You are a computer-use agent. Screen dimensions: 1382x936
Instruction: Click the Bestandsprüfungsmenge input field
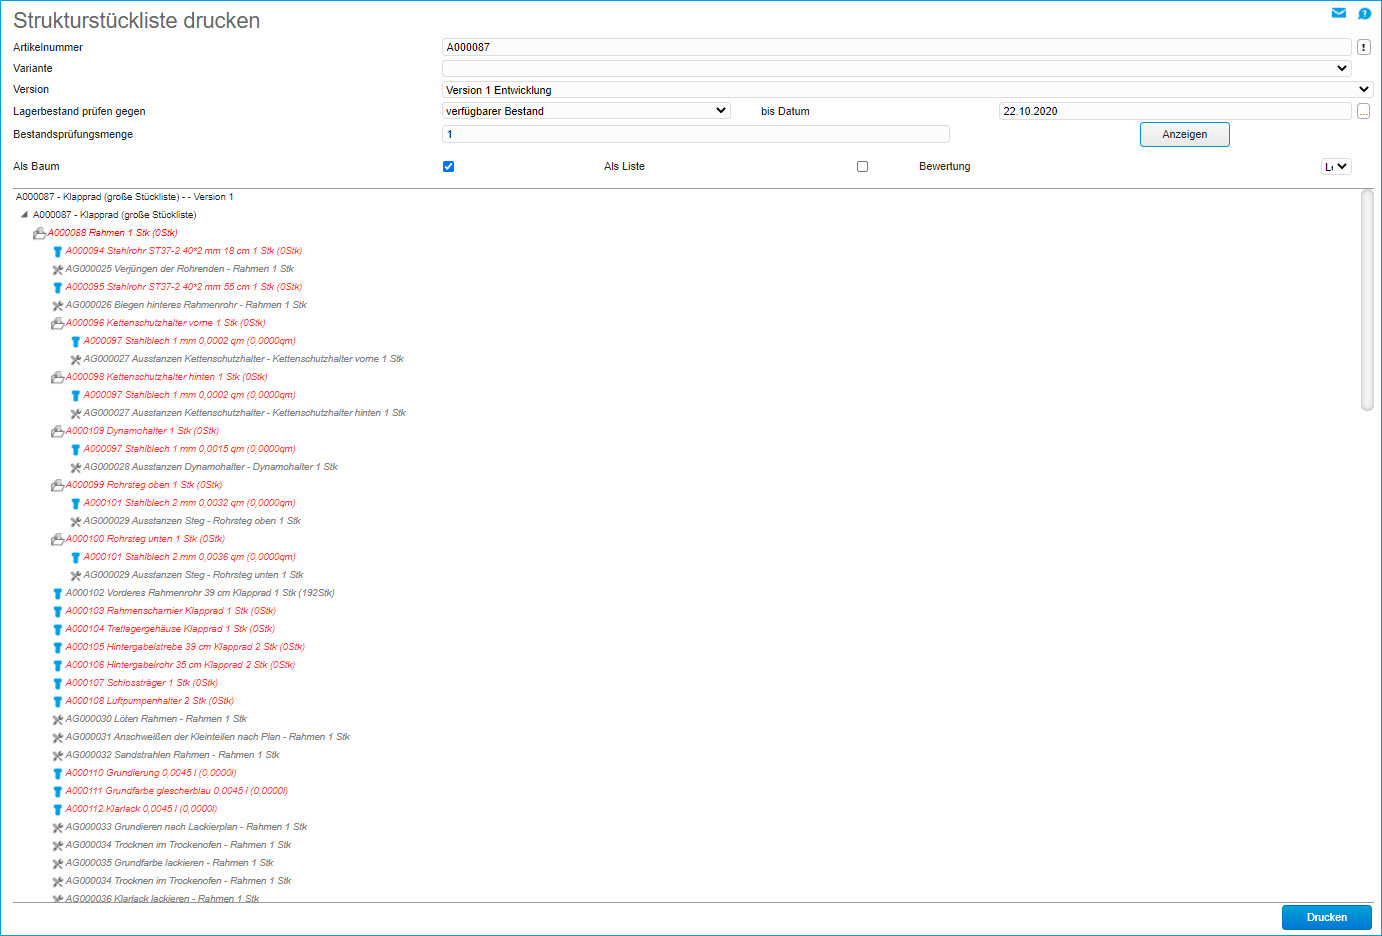695,134
